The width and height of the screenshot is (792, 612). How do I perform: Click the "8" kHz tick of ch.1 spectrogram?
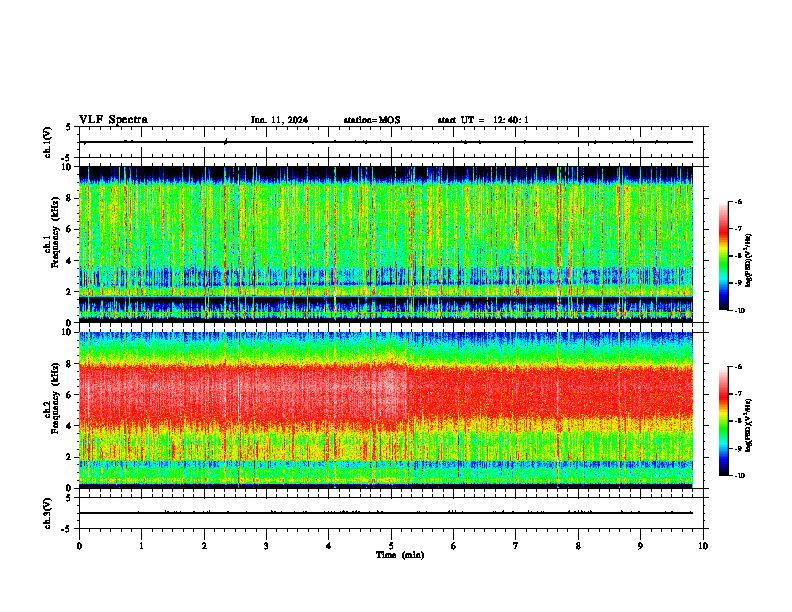coord(69,198)
